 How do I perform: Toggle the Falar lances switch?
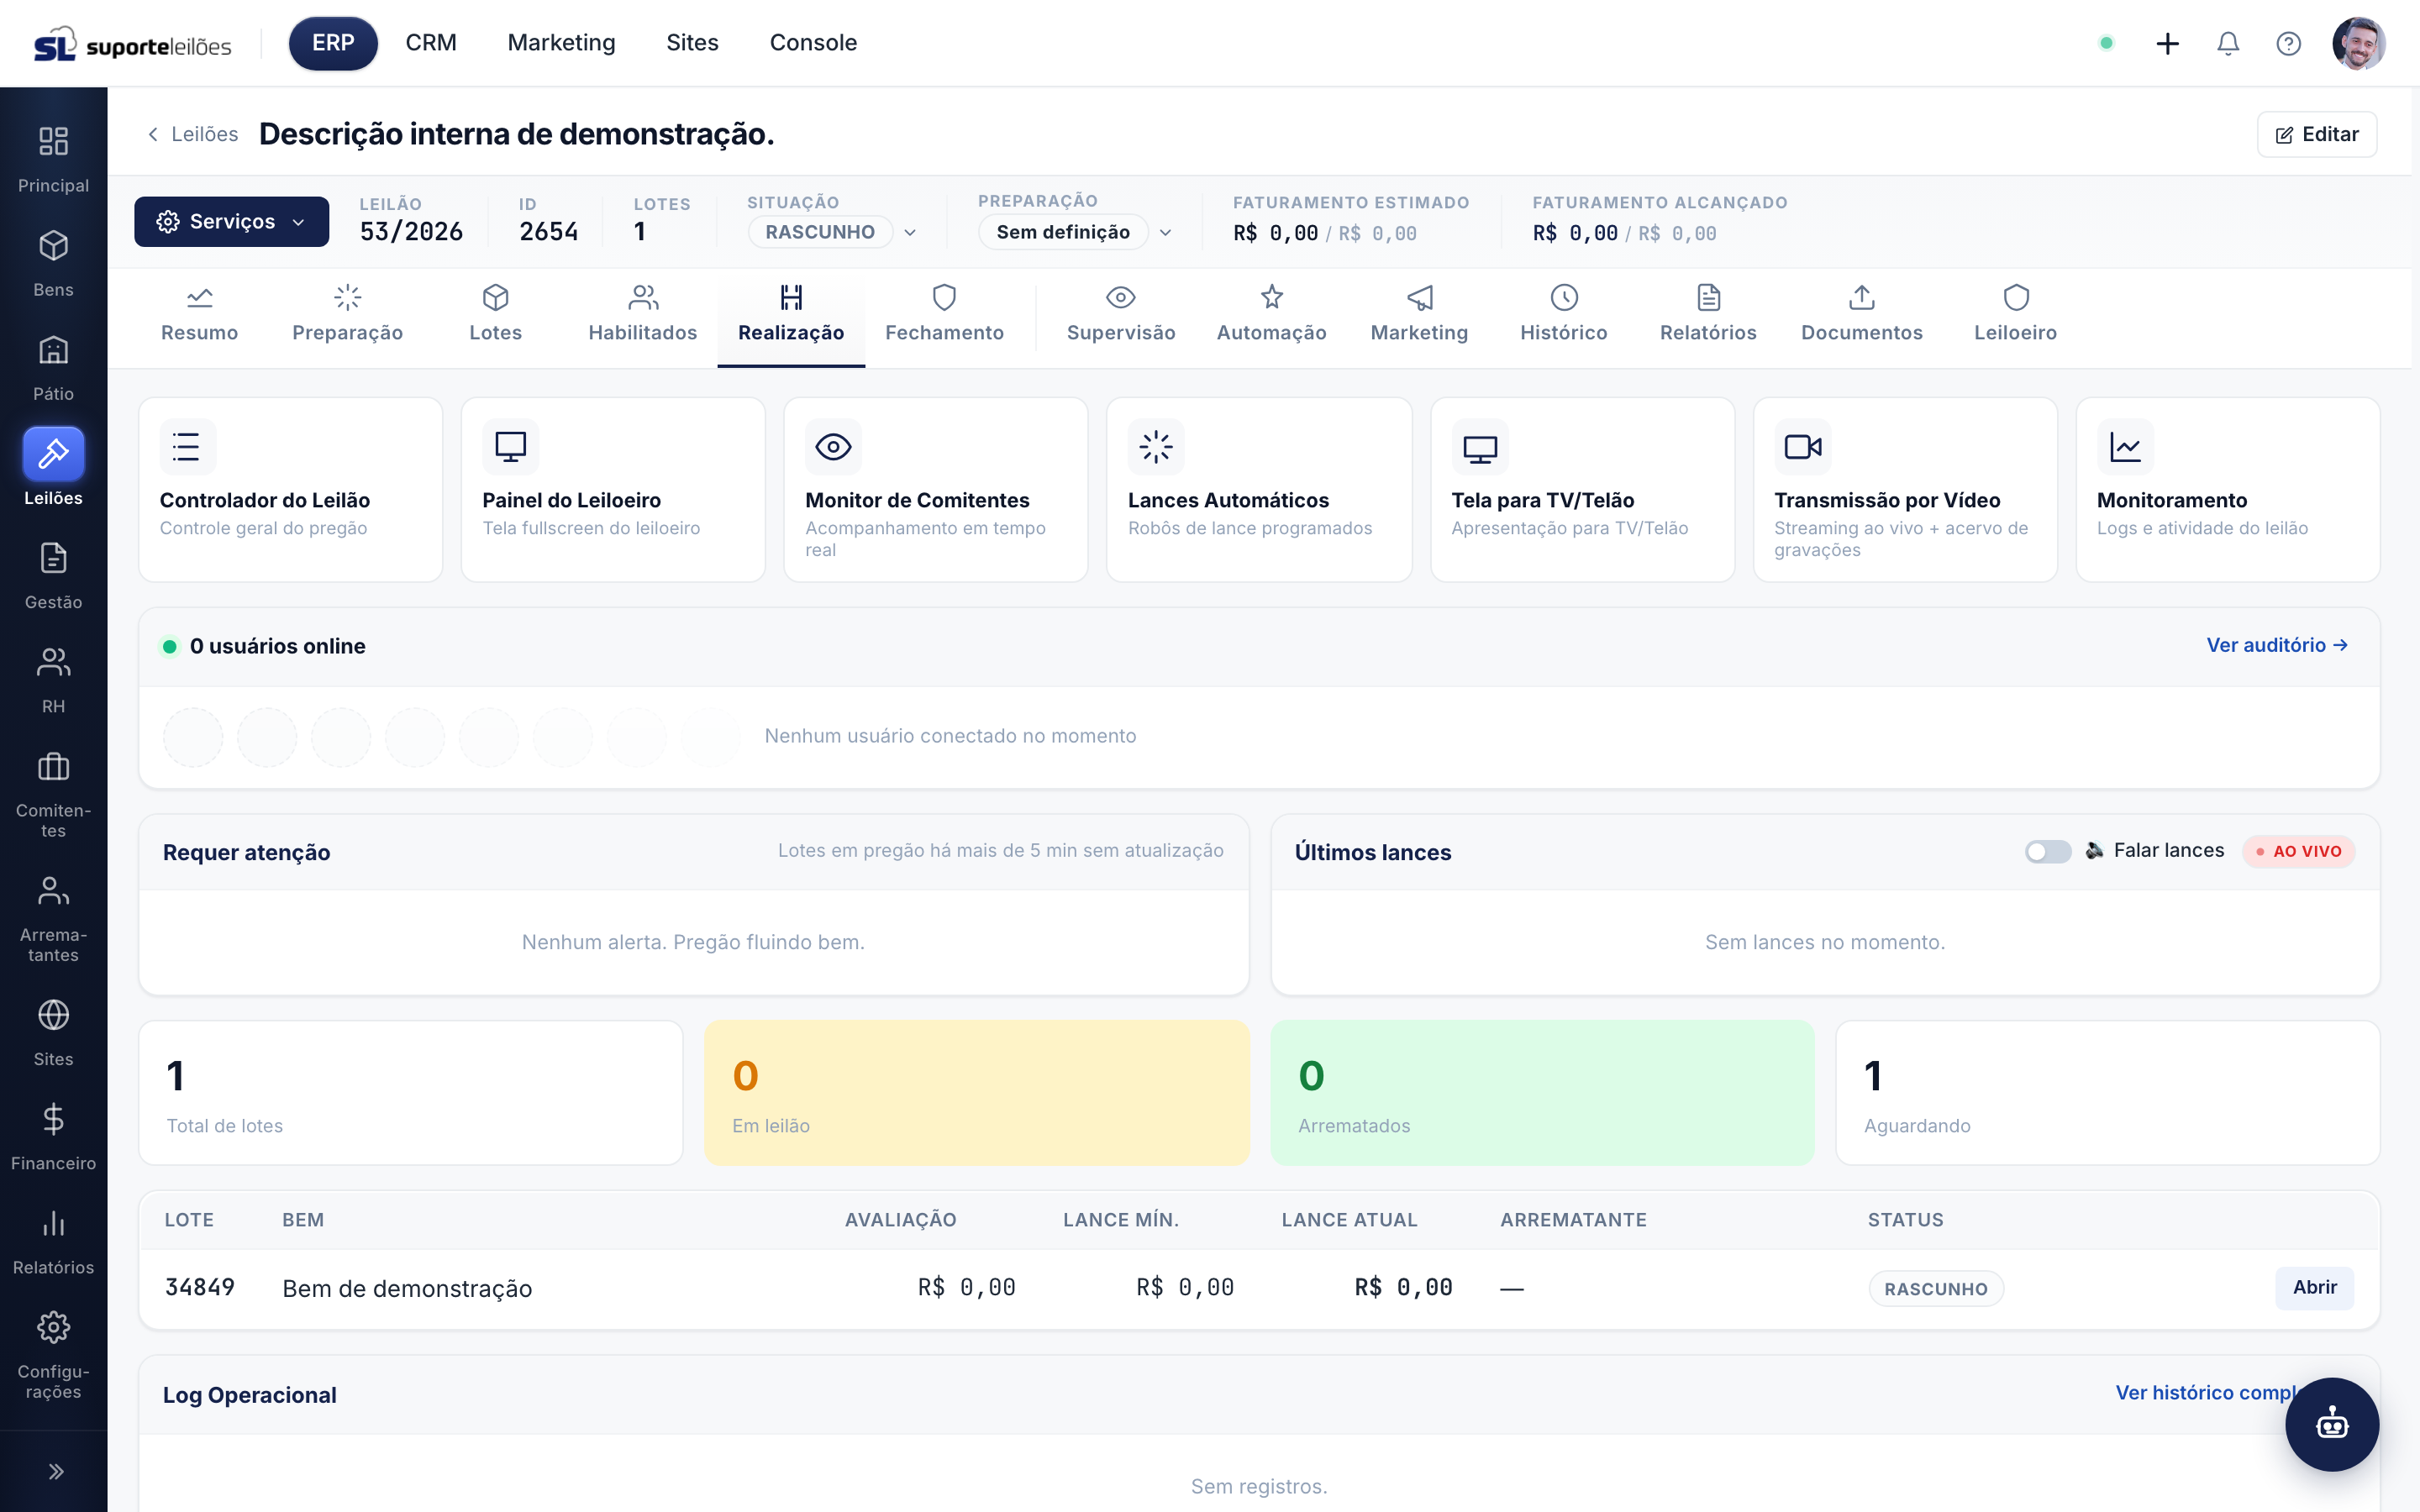pyautogui.click(x=2047, y=851)
